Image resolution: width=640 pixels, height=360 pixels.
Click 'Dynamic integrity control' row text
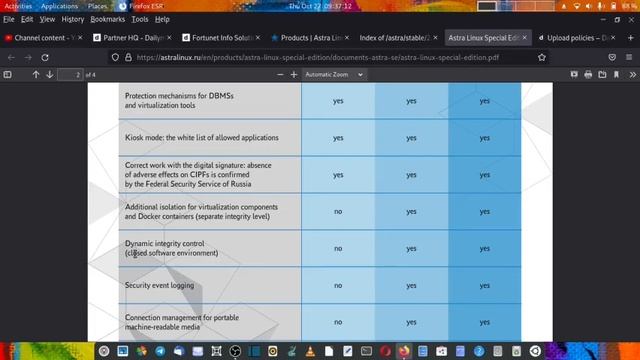point(171,248)
